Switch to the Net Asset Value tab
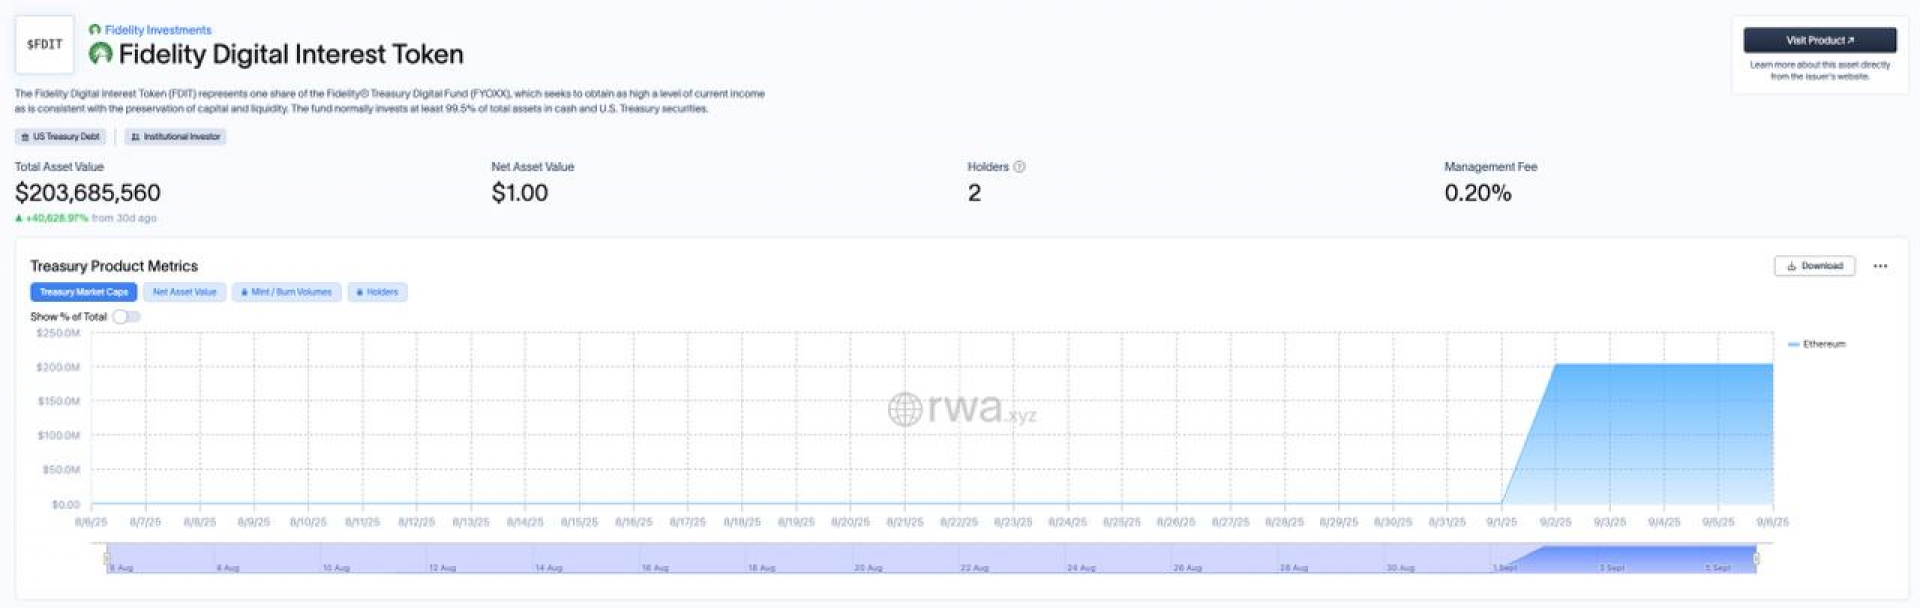The height and width of the screenshot is (608, 1920). point(184,292)
